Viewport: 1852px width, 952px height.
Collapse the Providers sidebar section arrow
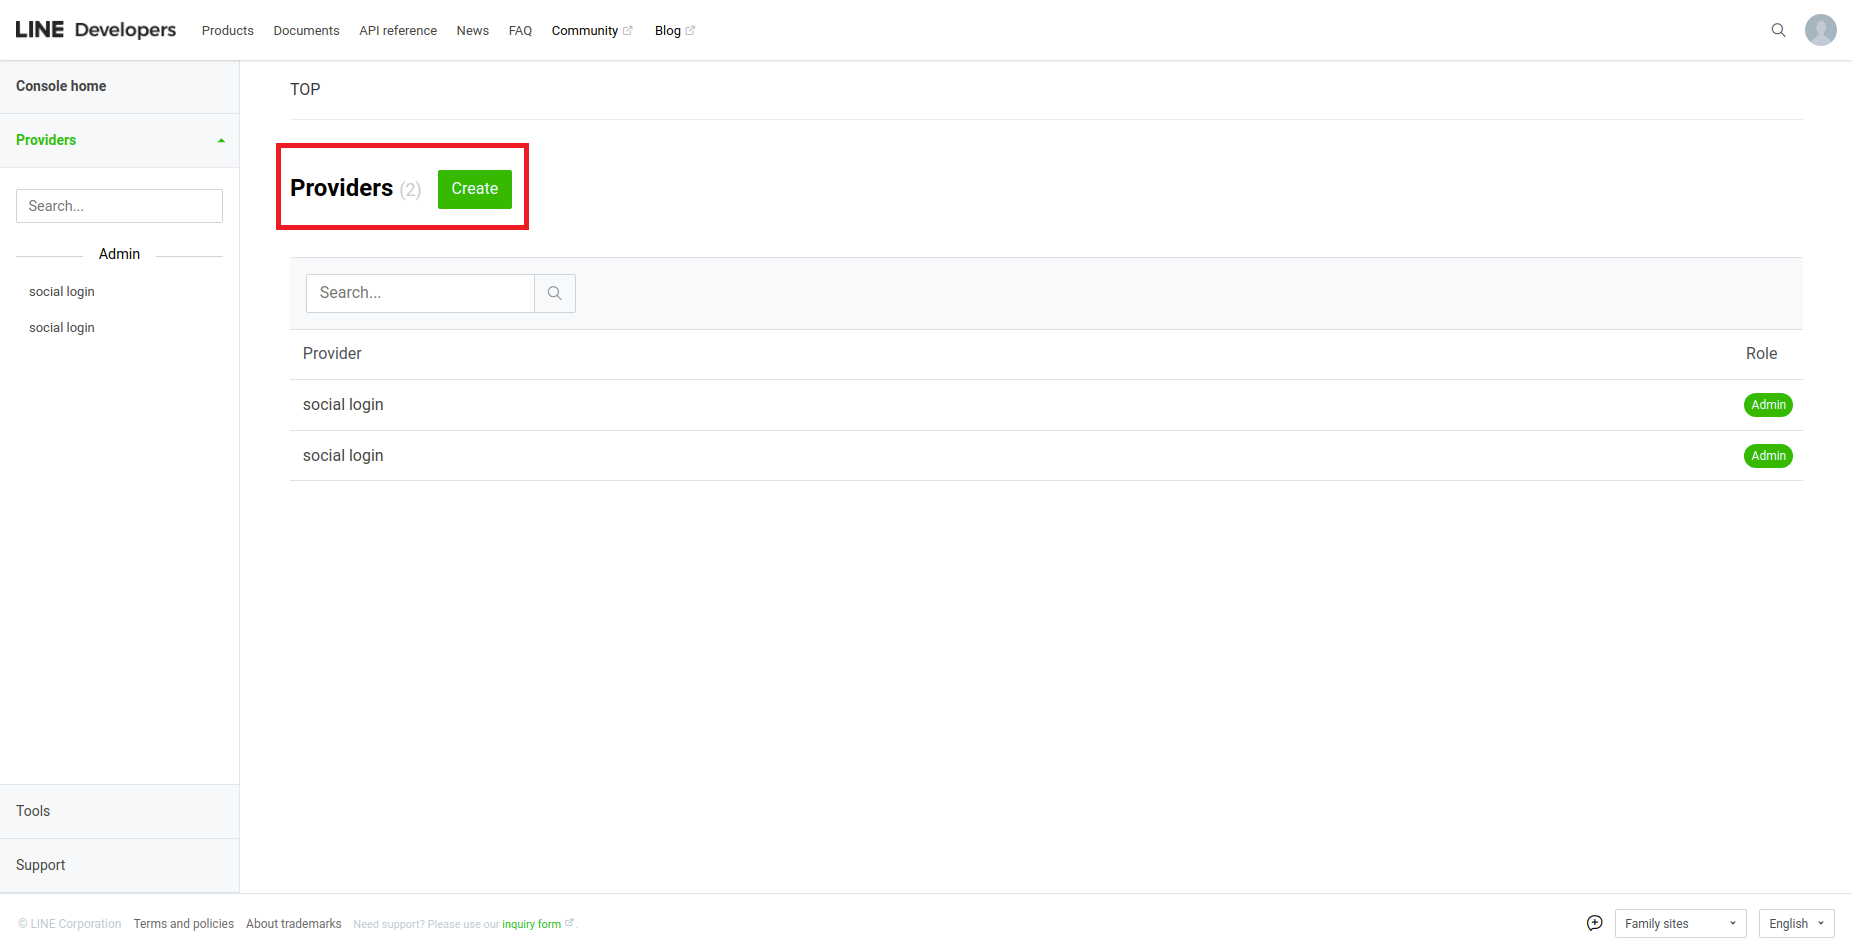tap(221, 141)
